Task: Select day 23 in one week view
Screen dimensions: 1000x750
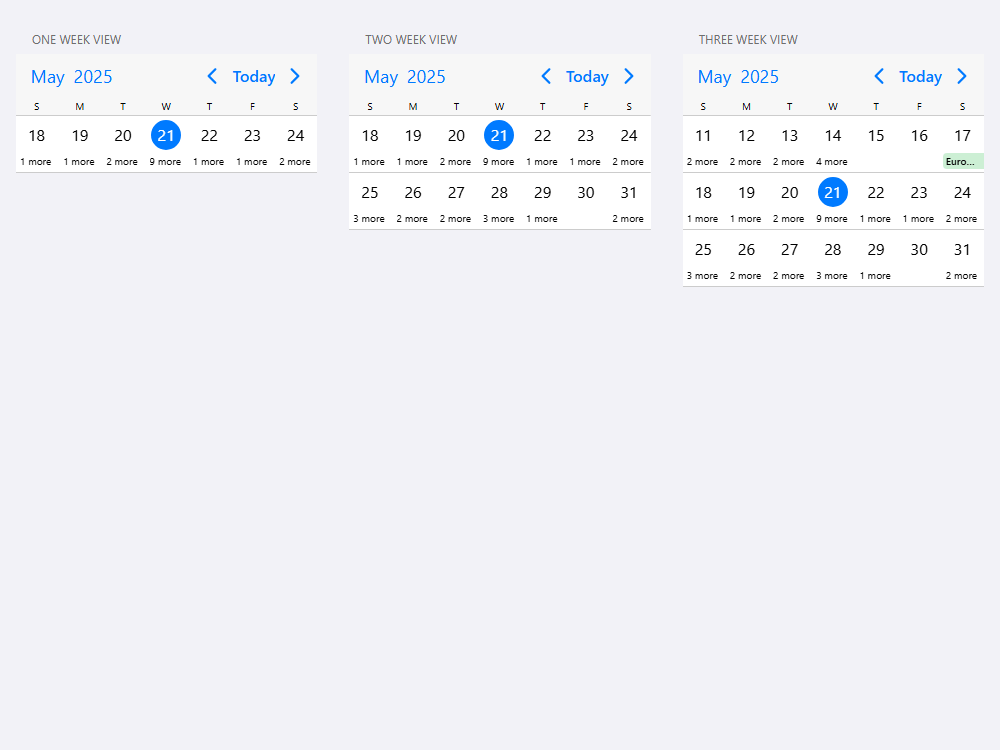Action: (253, 135)
